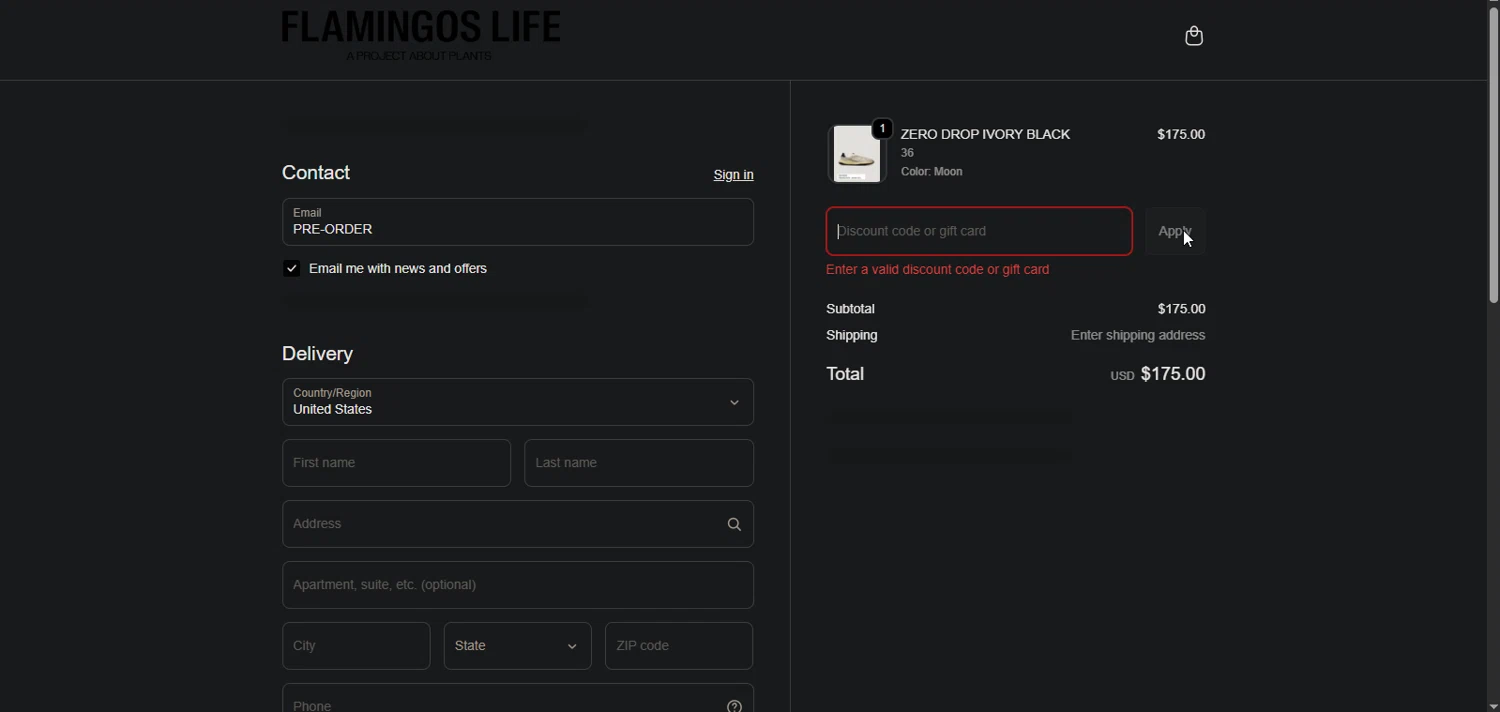Click the scrollbar down arrow
Image resolution: width=1500 pixels, height=712 pixels.
tap(1493, 706)
